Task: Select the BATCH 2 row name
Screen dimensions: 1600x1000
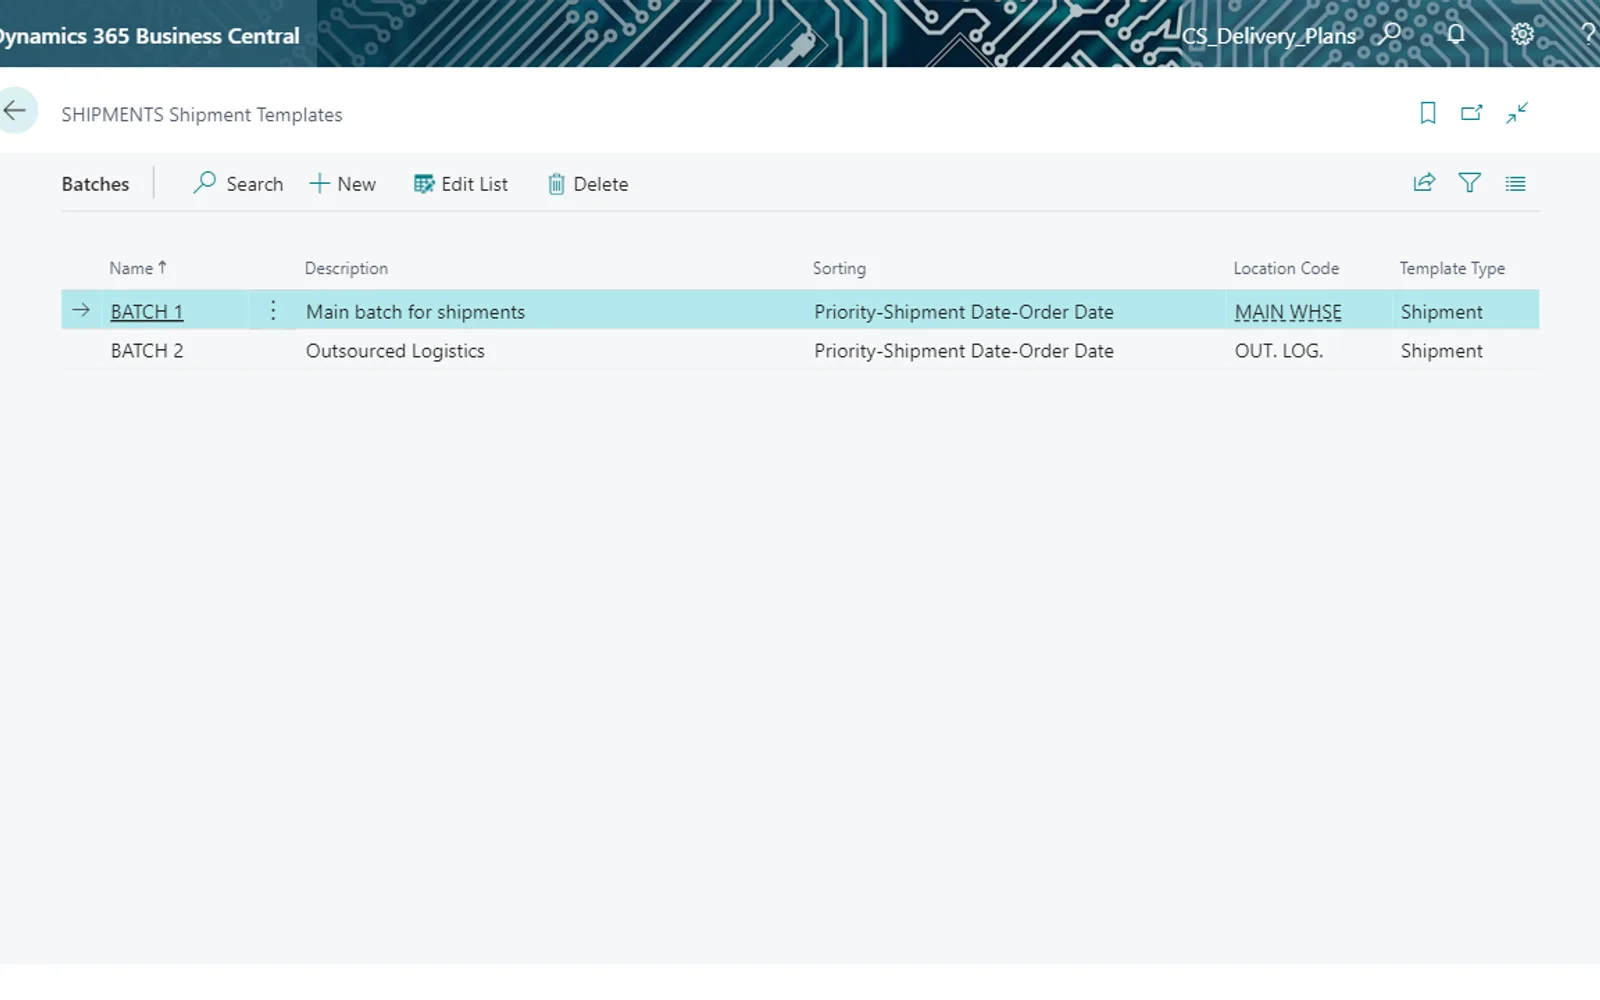Action: (x=147, y=351)
